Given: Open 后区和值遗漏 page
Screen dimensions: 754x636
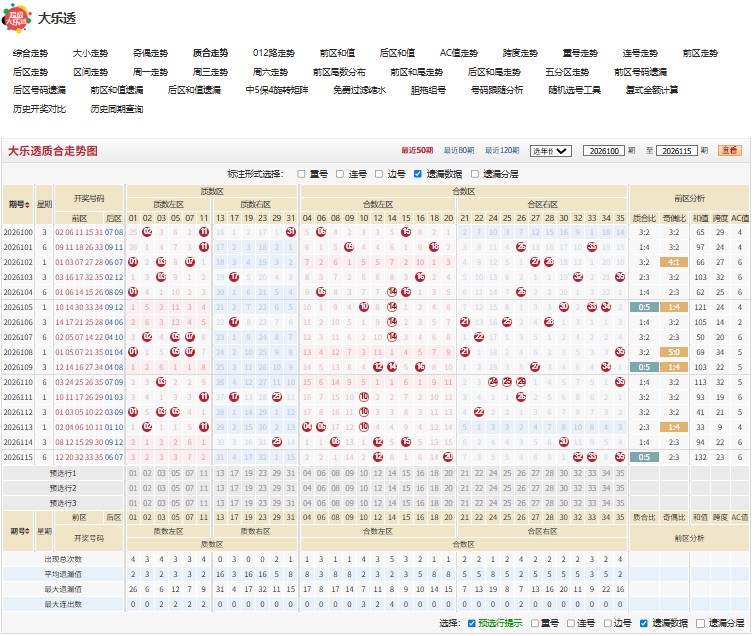Looking at the screenshot, I should (x=194, y=90).
